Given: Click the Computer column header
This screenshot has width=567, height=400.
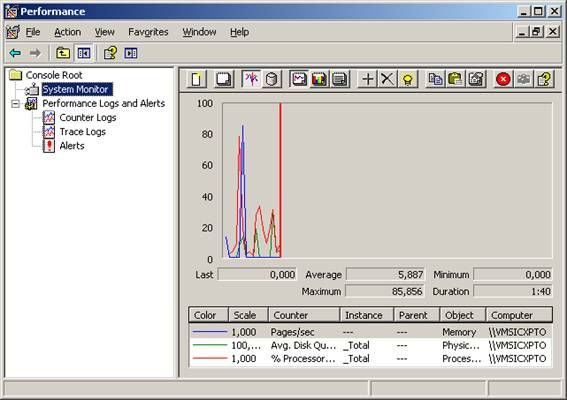Looking at the screenshot, I should coord(519,315).
